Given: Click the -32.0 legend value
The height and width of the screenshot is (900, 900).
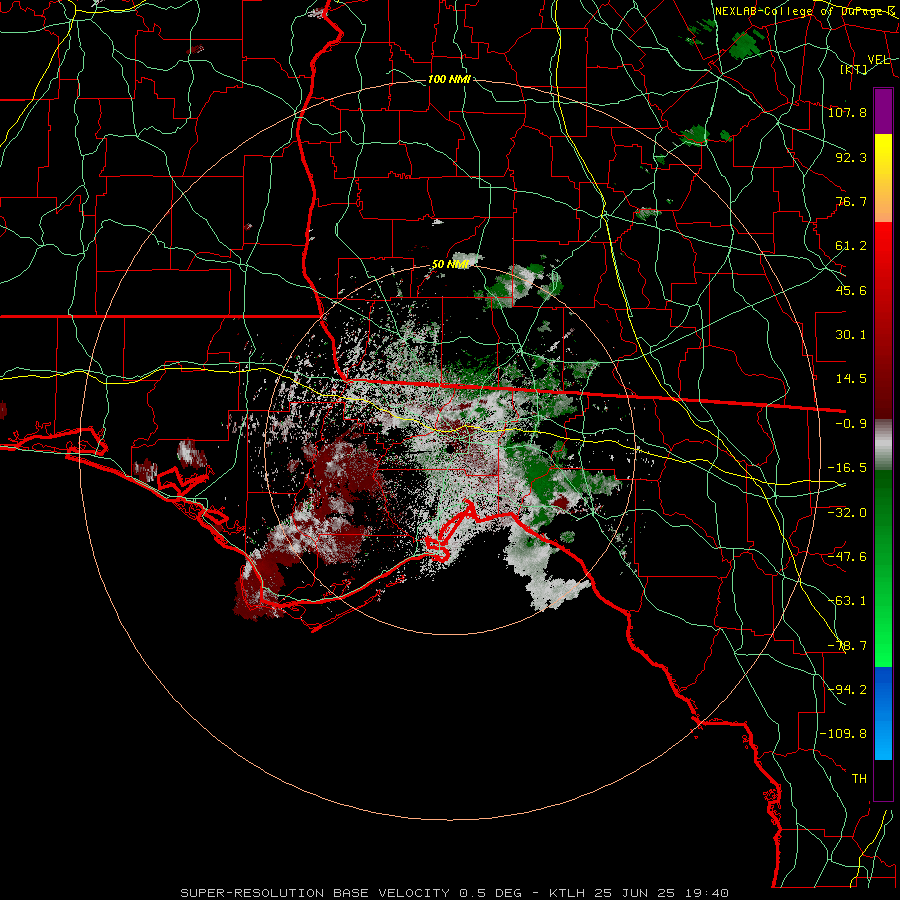Looking at the screenshot, I should [x=847, y=512].
